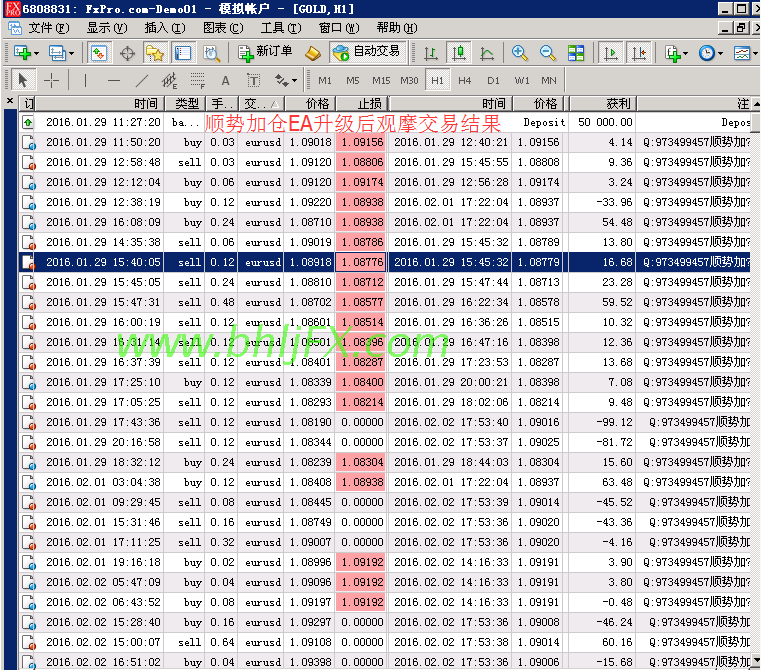Toggle the M5 timeframe
Image resolution: width=761 pixels, height=670 pixels.
click(353, 81)
